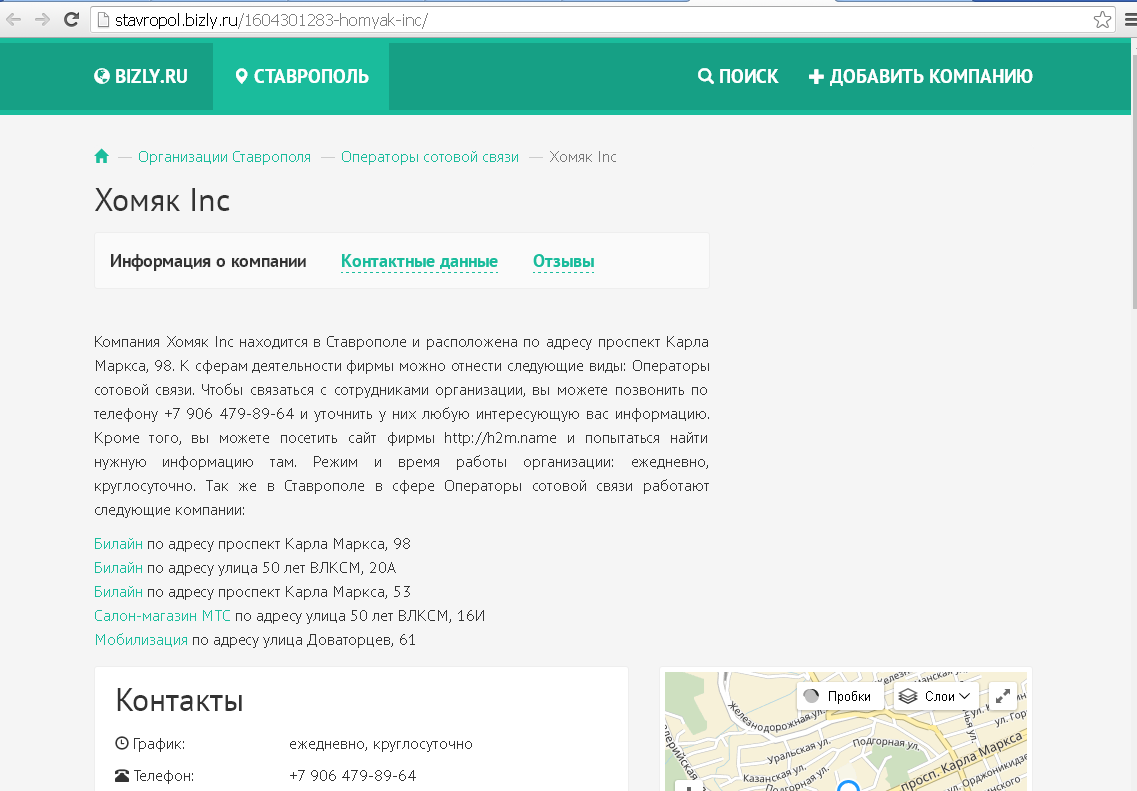Image resolution: width=1137 pixels, height=791 pixels.
Task: Click ДОБАВИТЬ КОМПАНИЮ button
Action: (x=920, y=77)
